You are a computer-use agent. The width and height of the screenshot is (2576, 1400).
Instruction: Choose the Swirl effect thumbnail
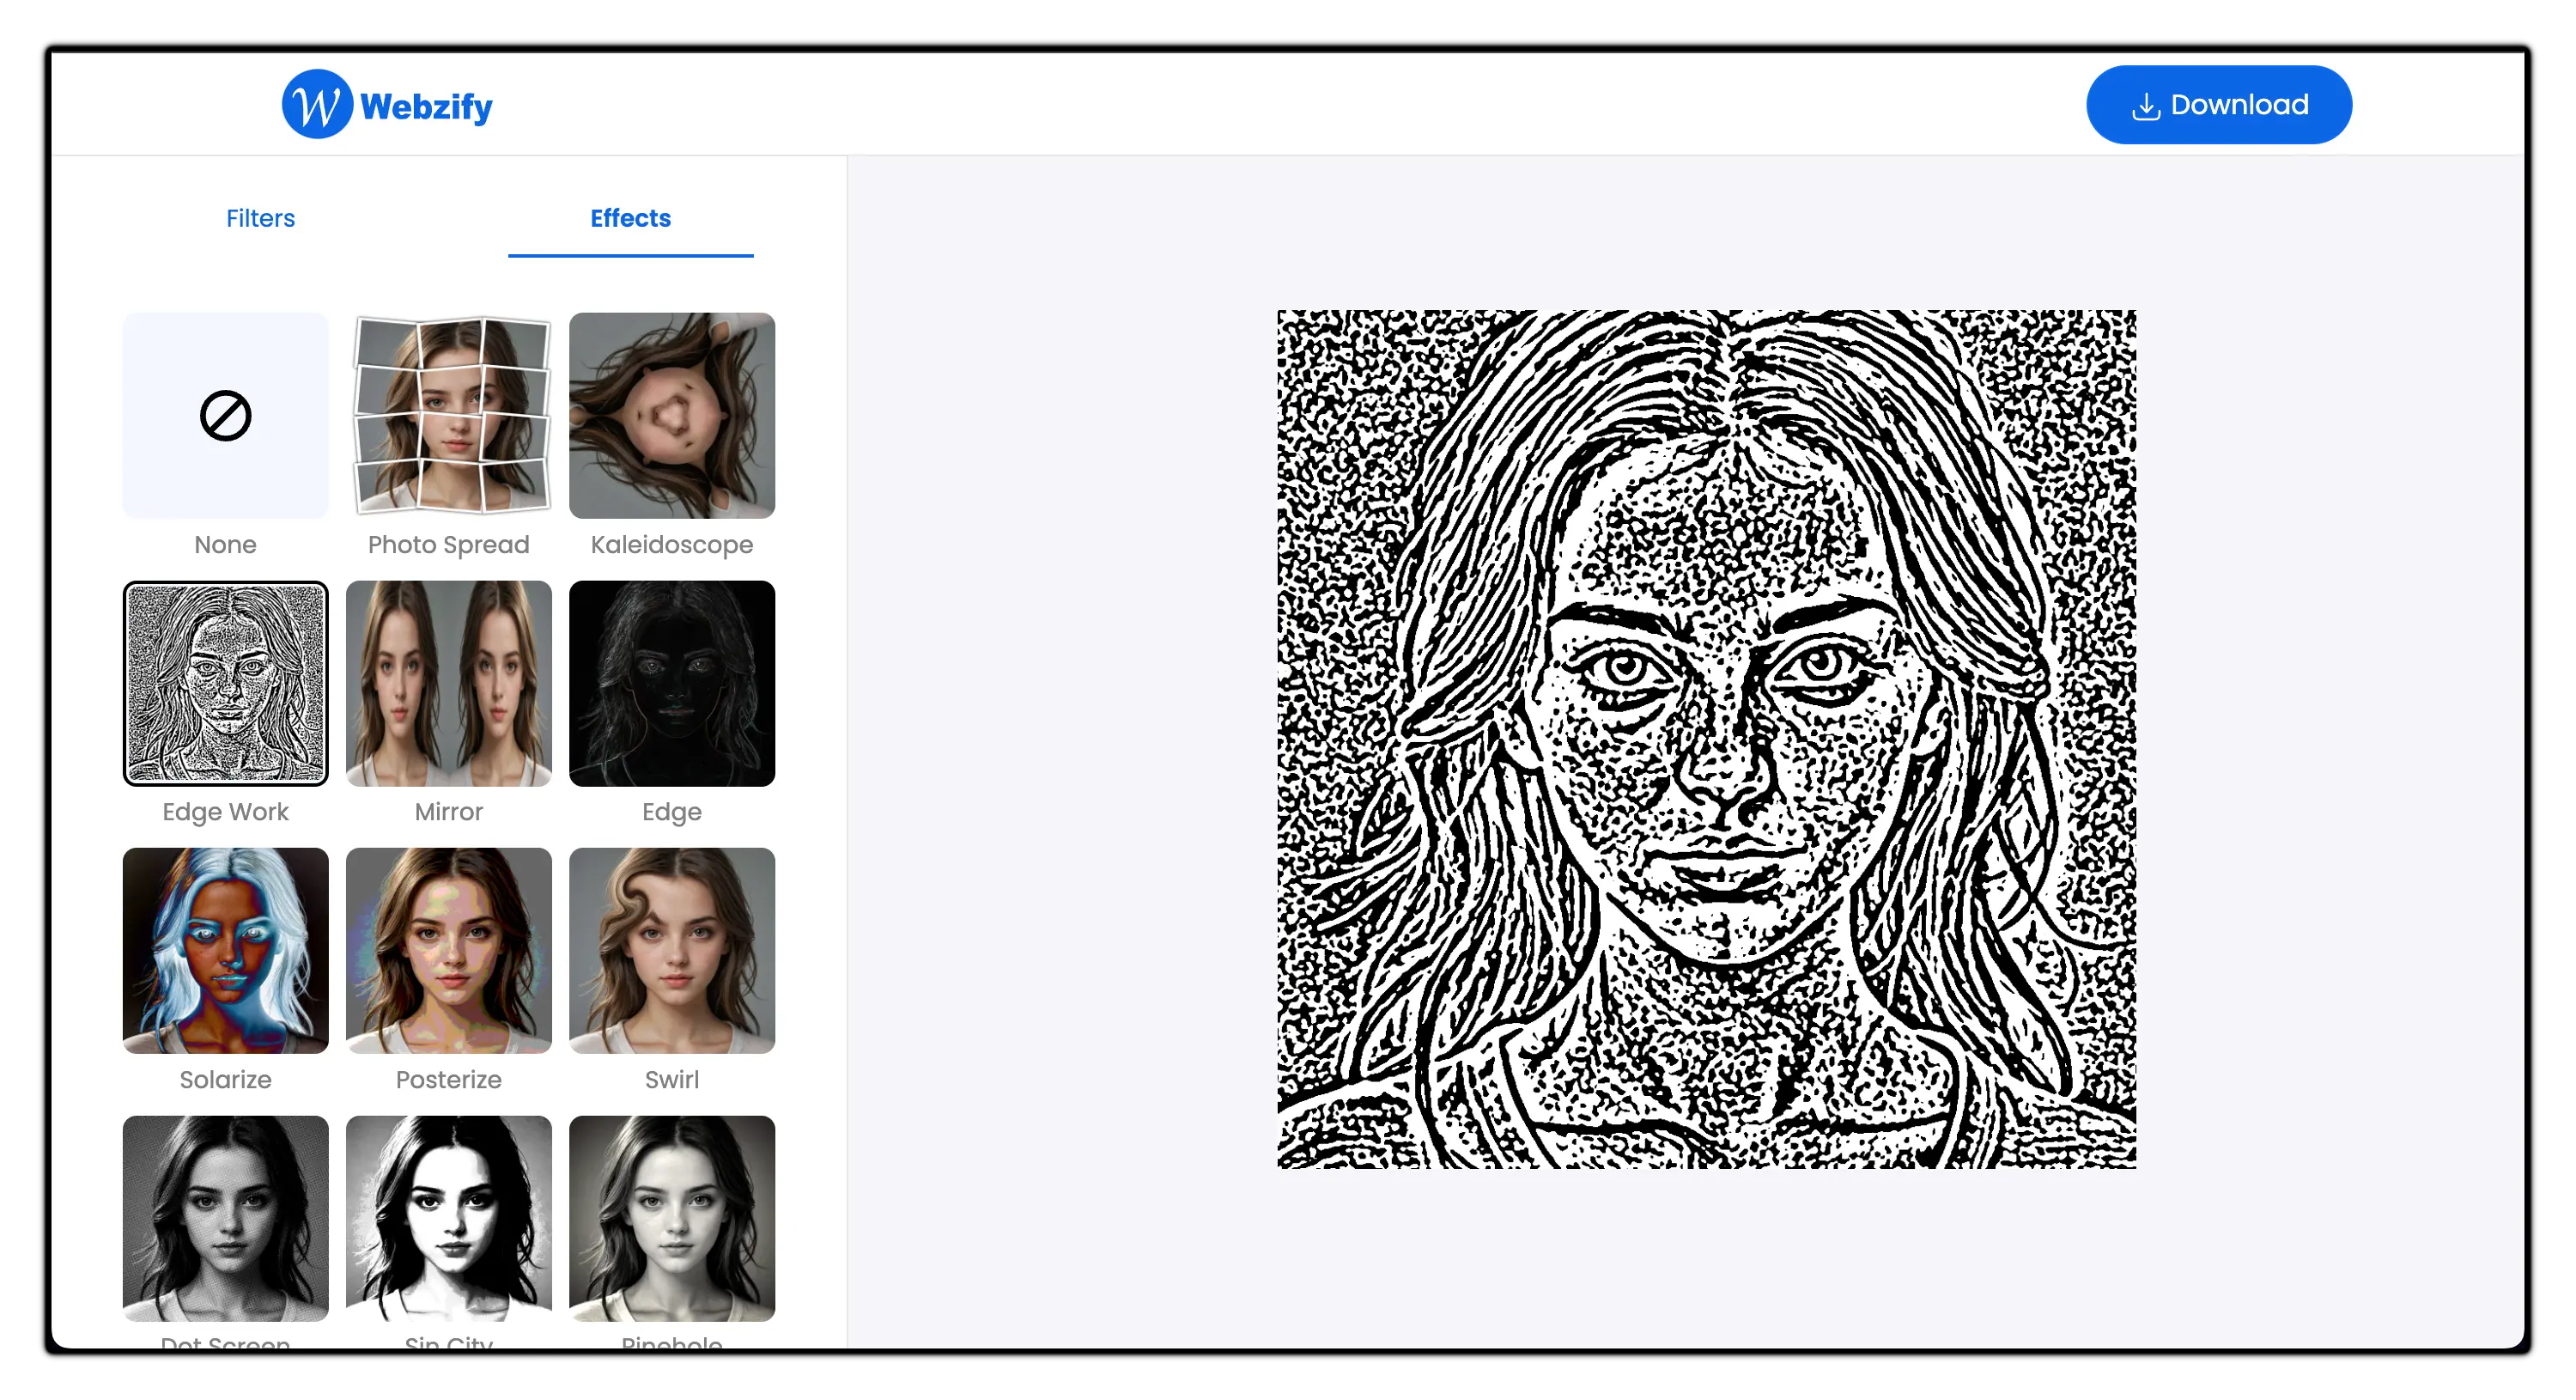click(671, 951)
